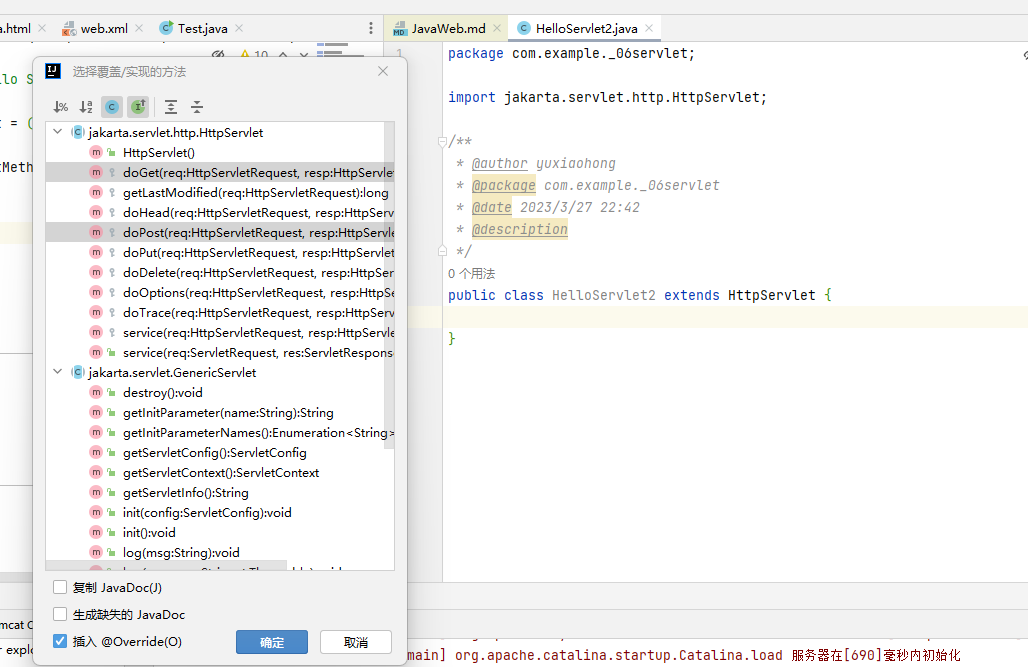Click the HelloServlet2.java class file icon
Image resolution: width=1028 pixels, height=667 pixels.
coord(523,28)
